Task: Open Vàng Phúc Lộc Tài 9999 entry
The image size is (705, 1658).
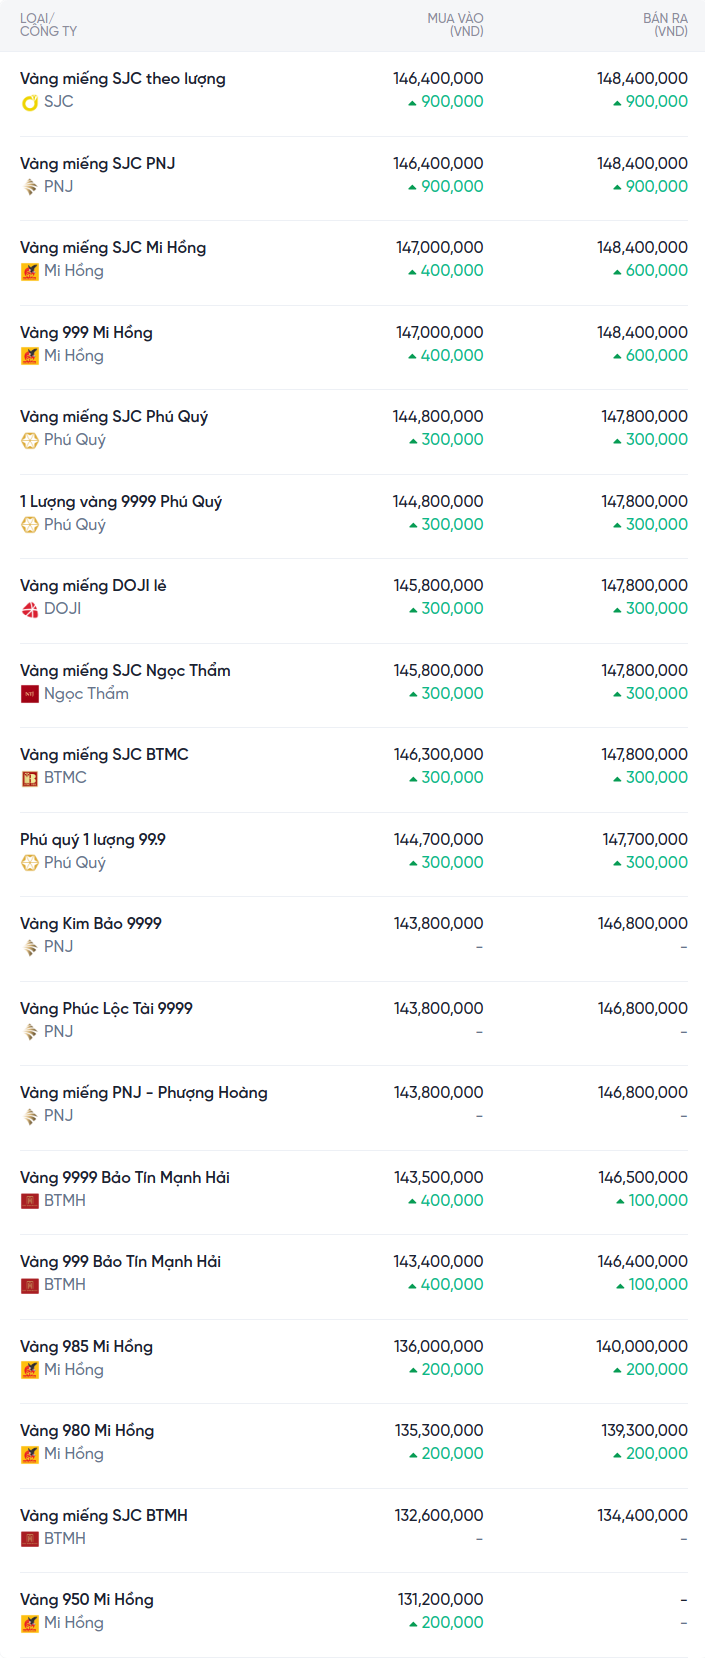Action: click(106, 1009)
